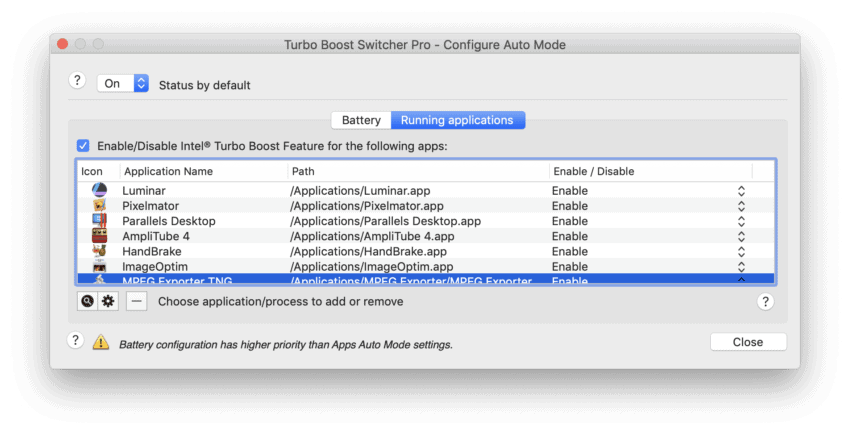Open Enable/Disable selector for Luminar

coord(741,191)
